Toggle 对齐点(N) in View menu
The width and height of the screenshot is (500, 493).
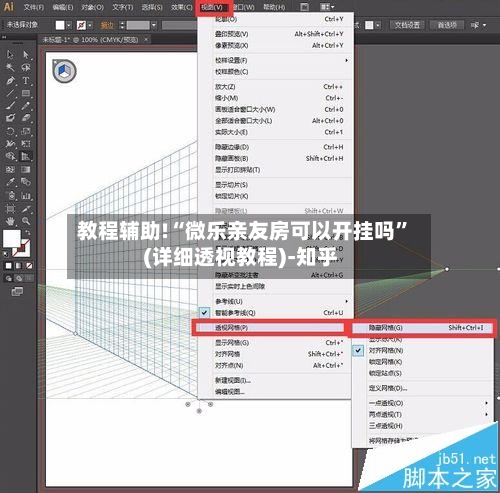tap(229, 365)
